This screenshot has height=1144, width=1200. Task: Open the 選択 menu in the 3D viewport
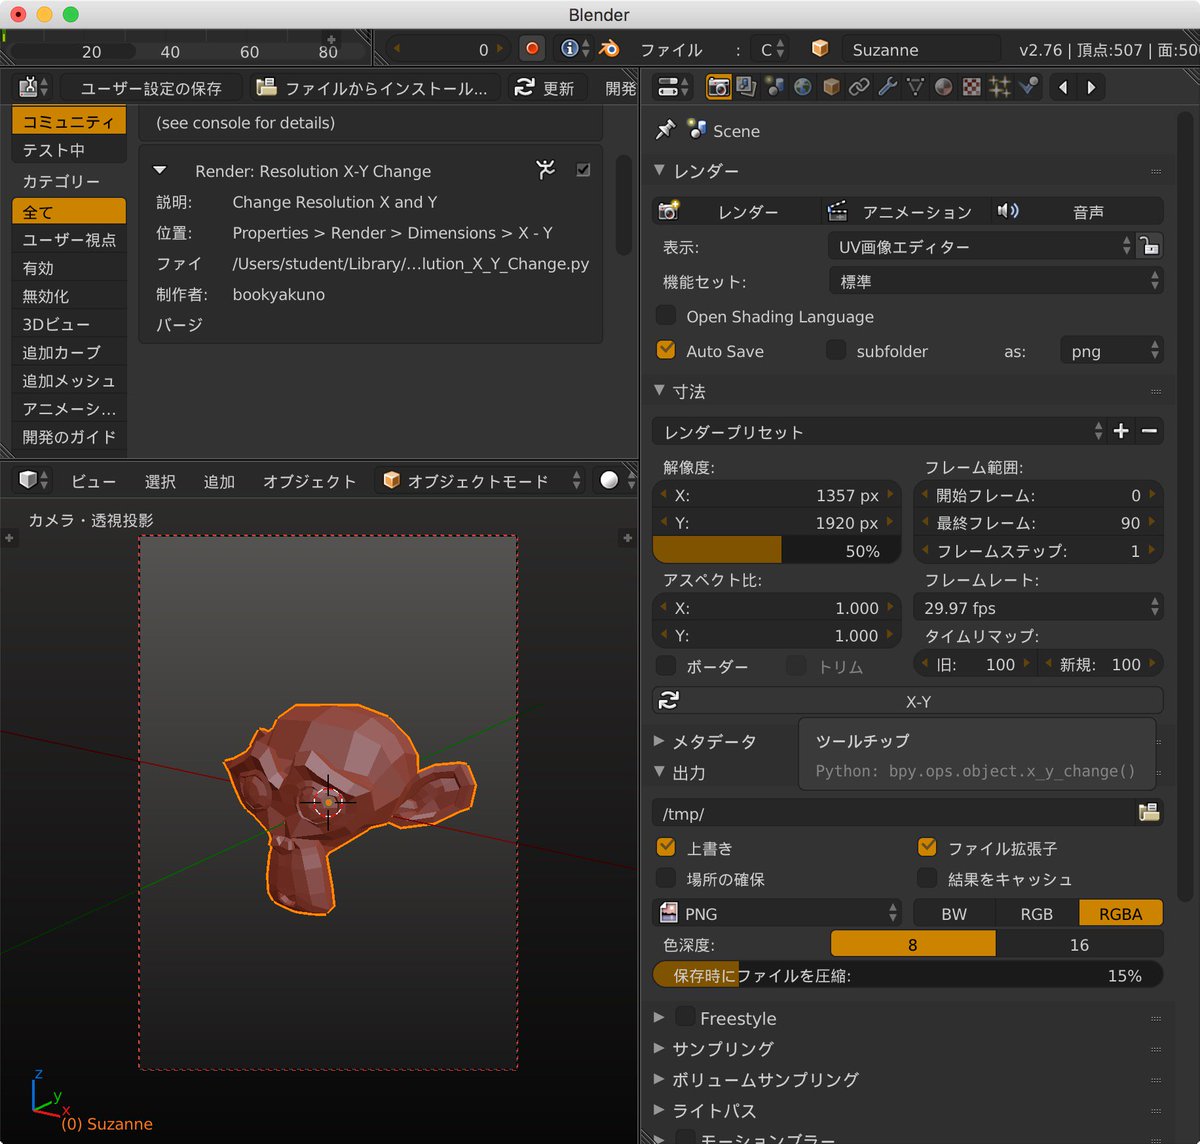pos(160,481)
